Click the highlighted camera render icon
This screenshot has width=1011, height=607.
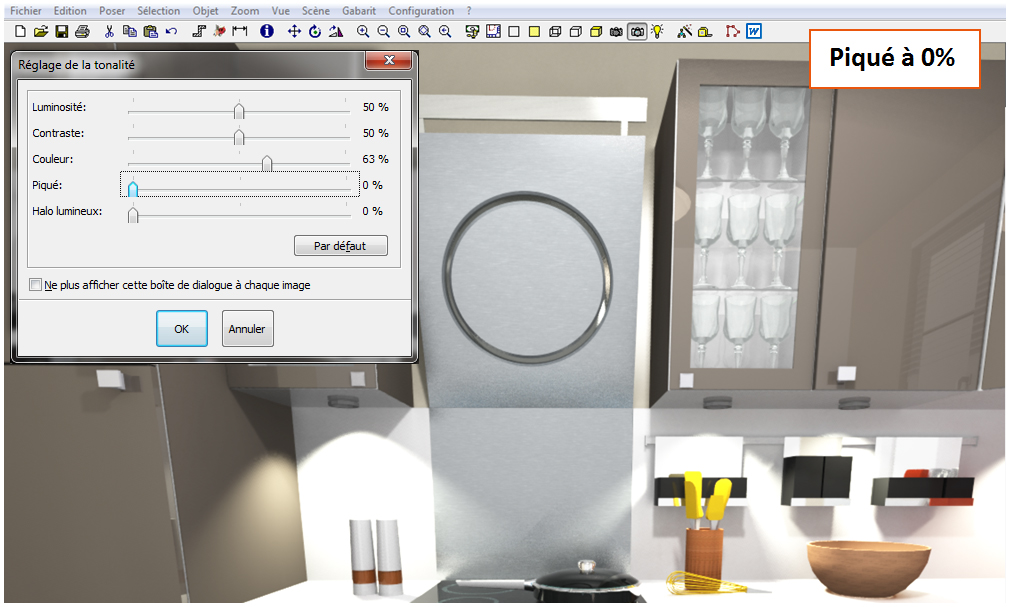(636, 32)
